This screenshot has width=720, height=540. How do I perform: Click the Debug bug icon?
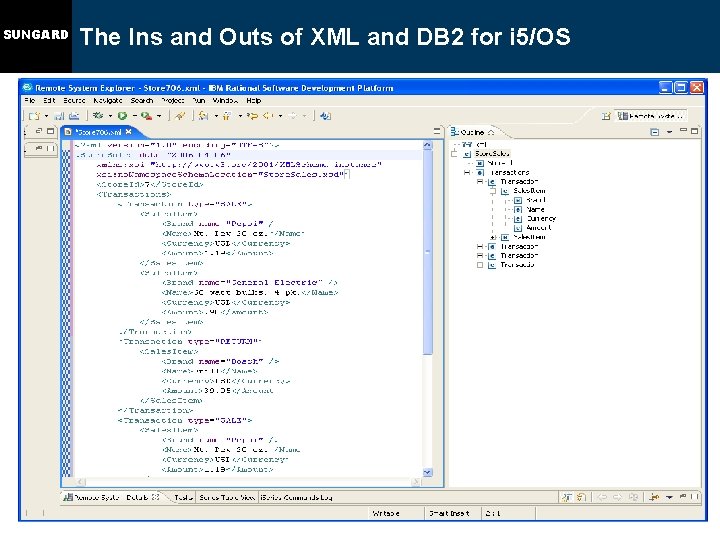click(98, 116)
